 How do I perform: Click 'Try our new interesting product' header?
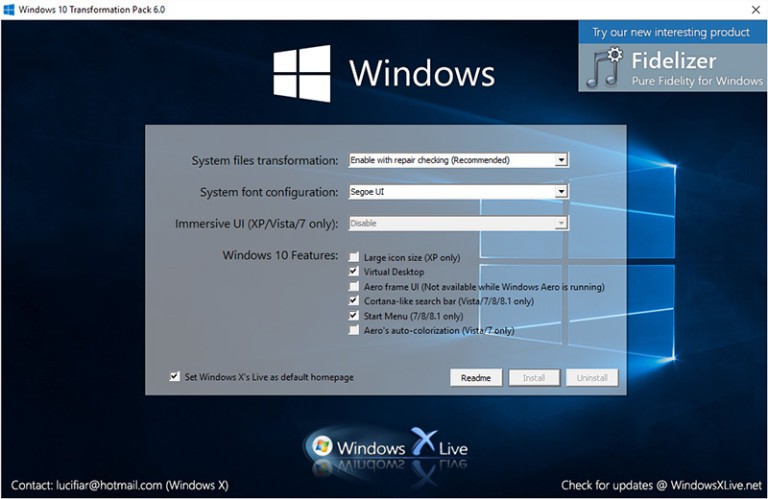671,32
